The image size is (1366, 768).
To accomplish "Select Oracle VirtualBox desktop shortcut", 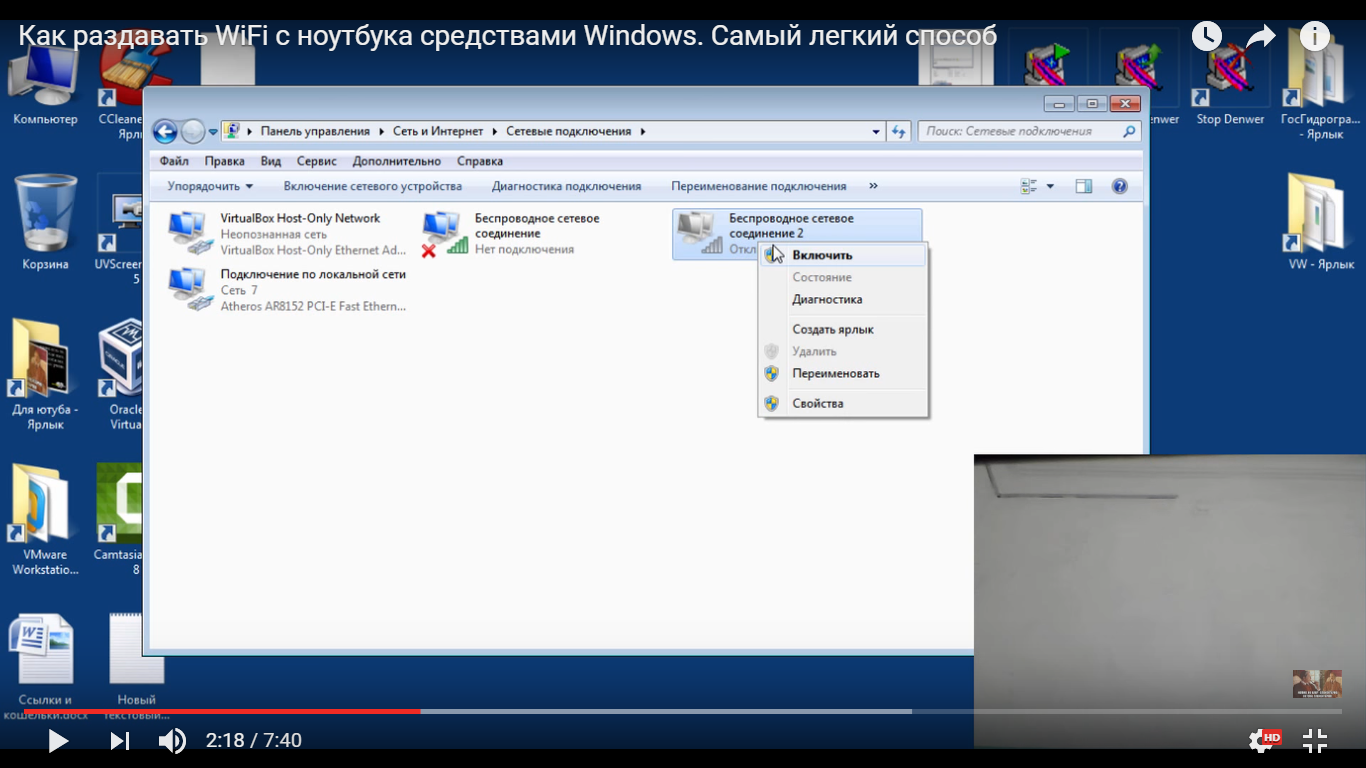I will pos(122,374).
